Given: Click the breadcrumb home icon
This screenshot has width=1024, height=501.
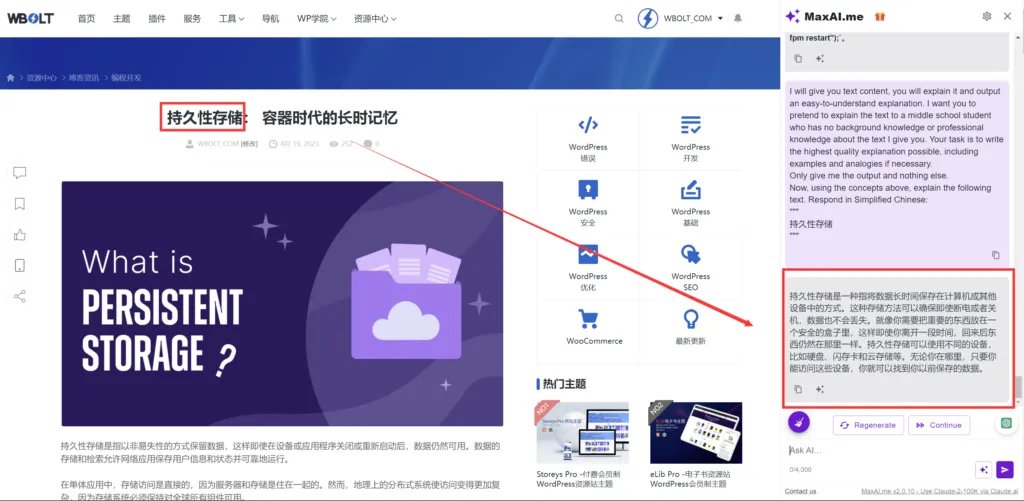Looking at the screenshot, I should click(10, 78).
